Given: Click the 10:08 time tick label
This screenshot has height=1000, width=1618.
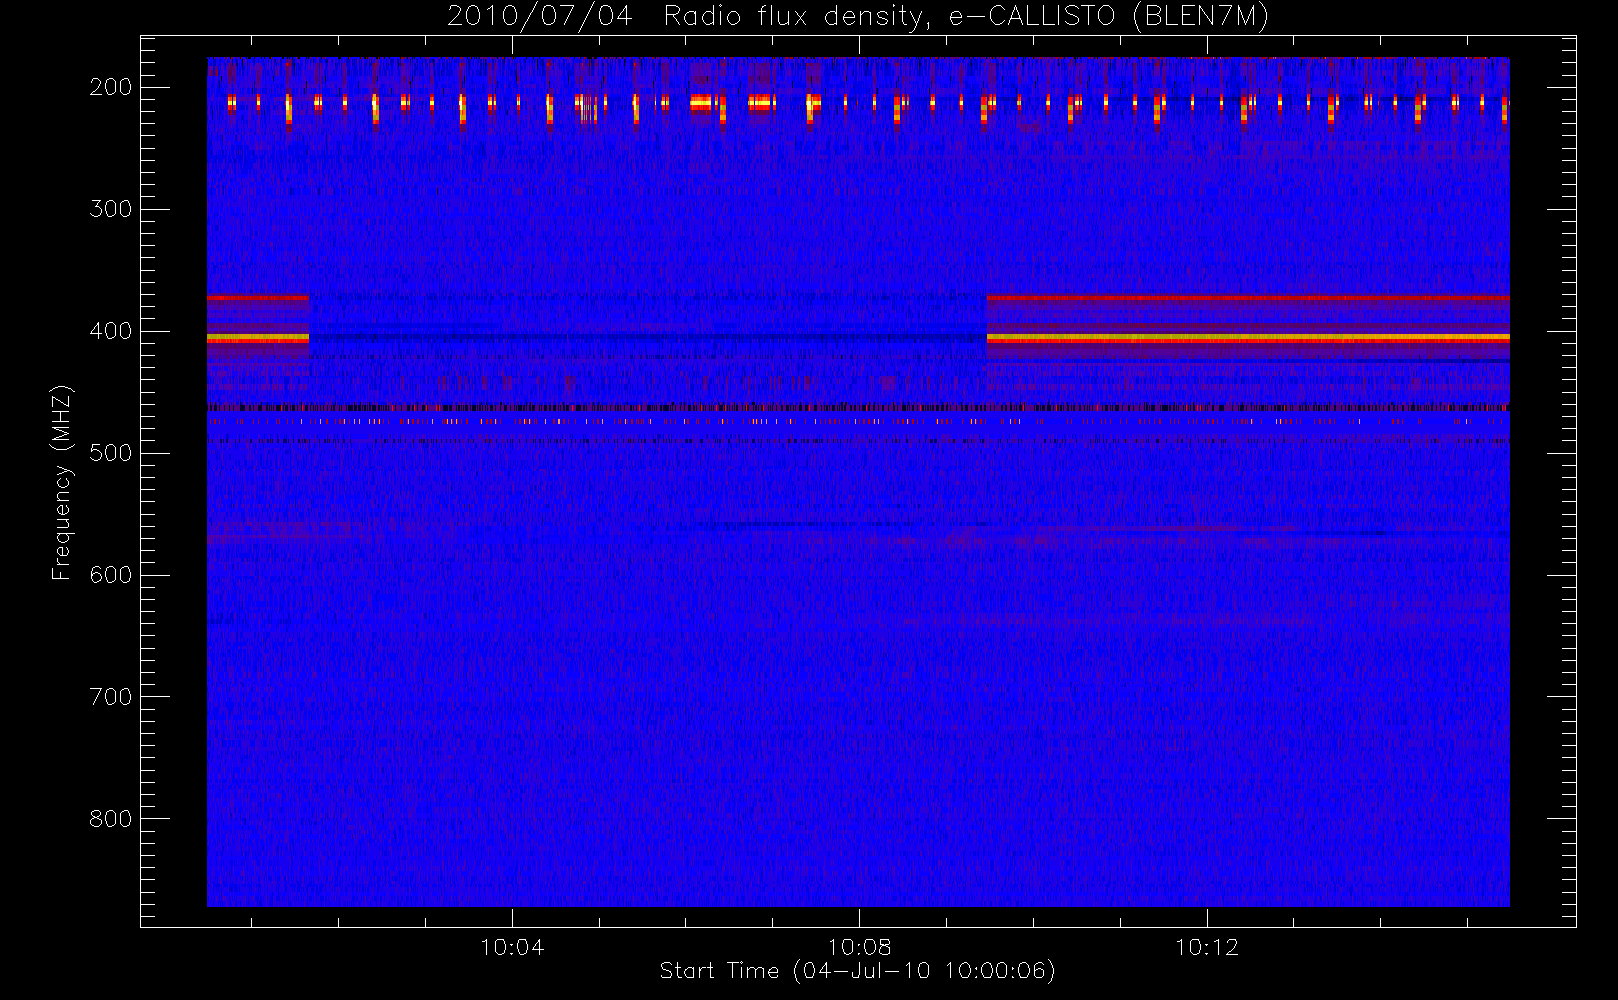Looking at the screenshot, I should tap(859, 947).
